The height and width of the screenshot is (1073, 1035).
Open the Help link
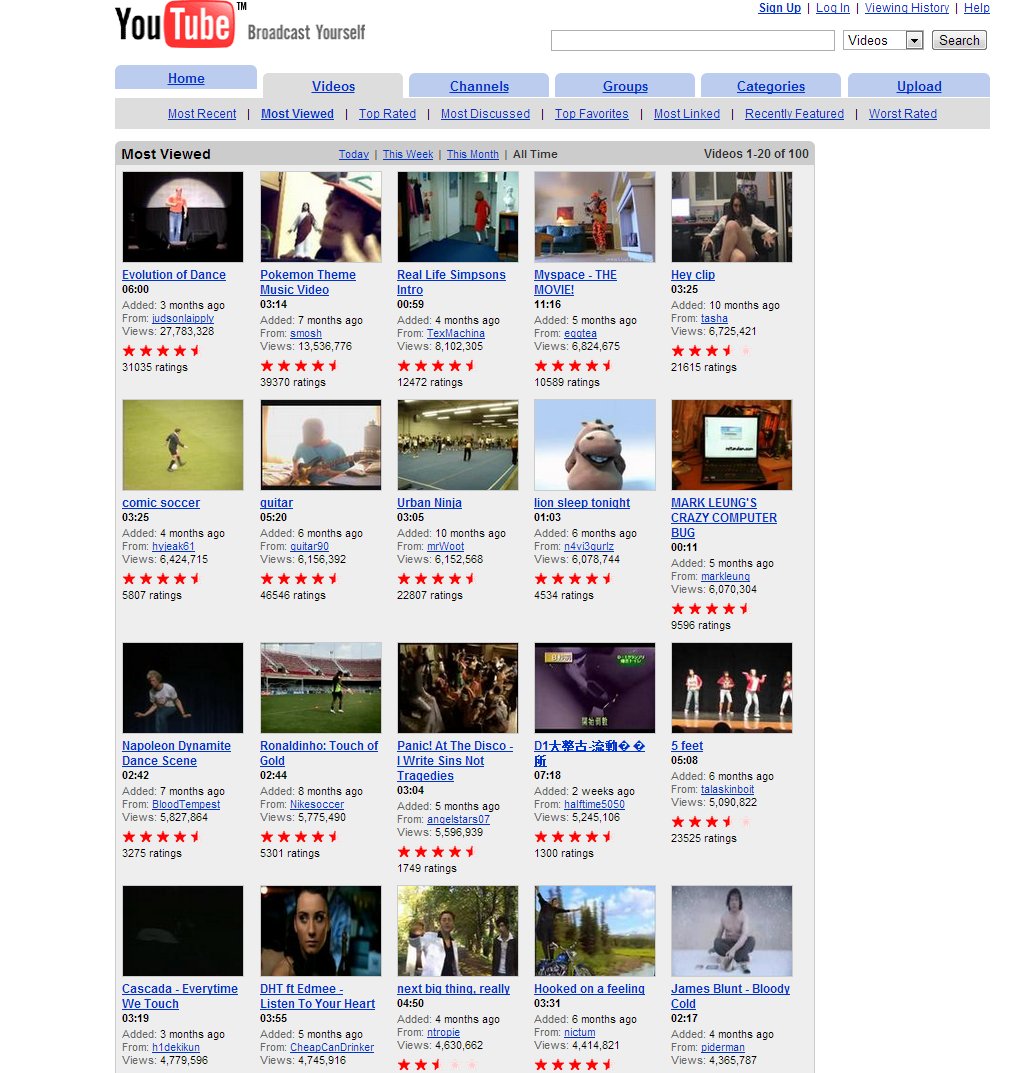point(977,8)
